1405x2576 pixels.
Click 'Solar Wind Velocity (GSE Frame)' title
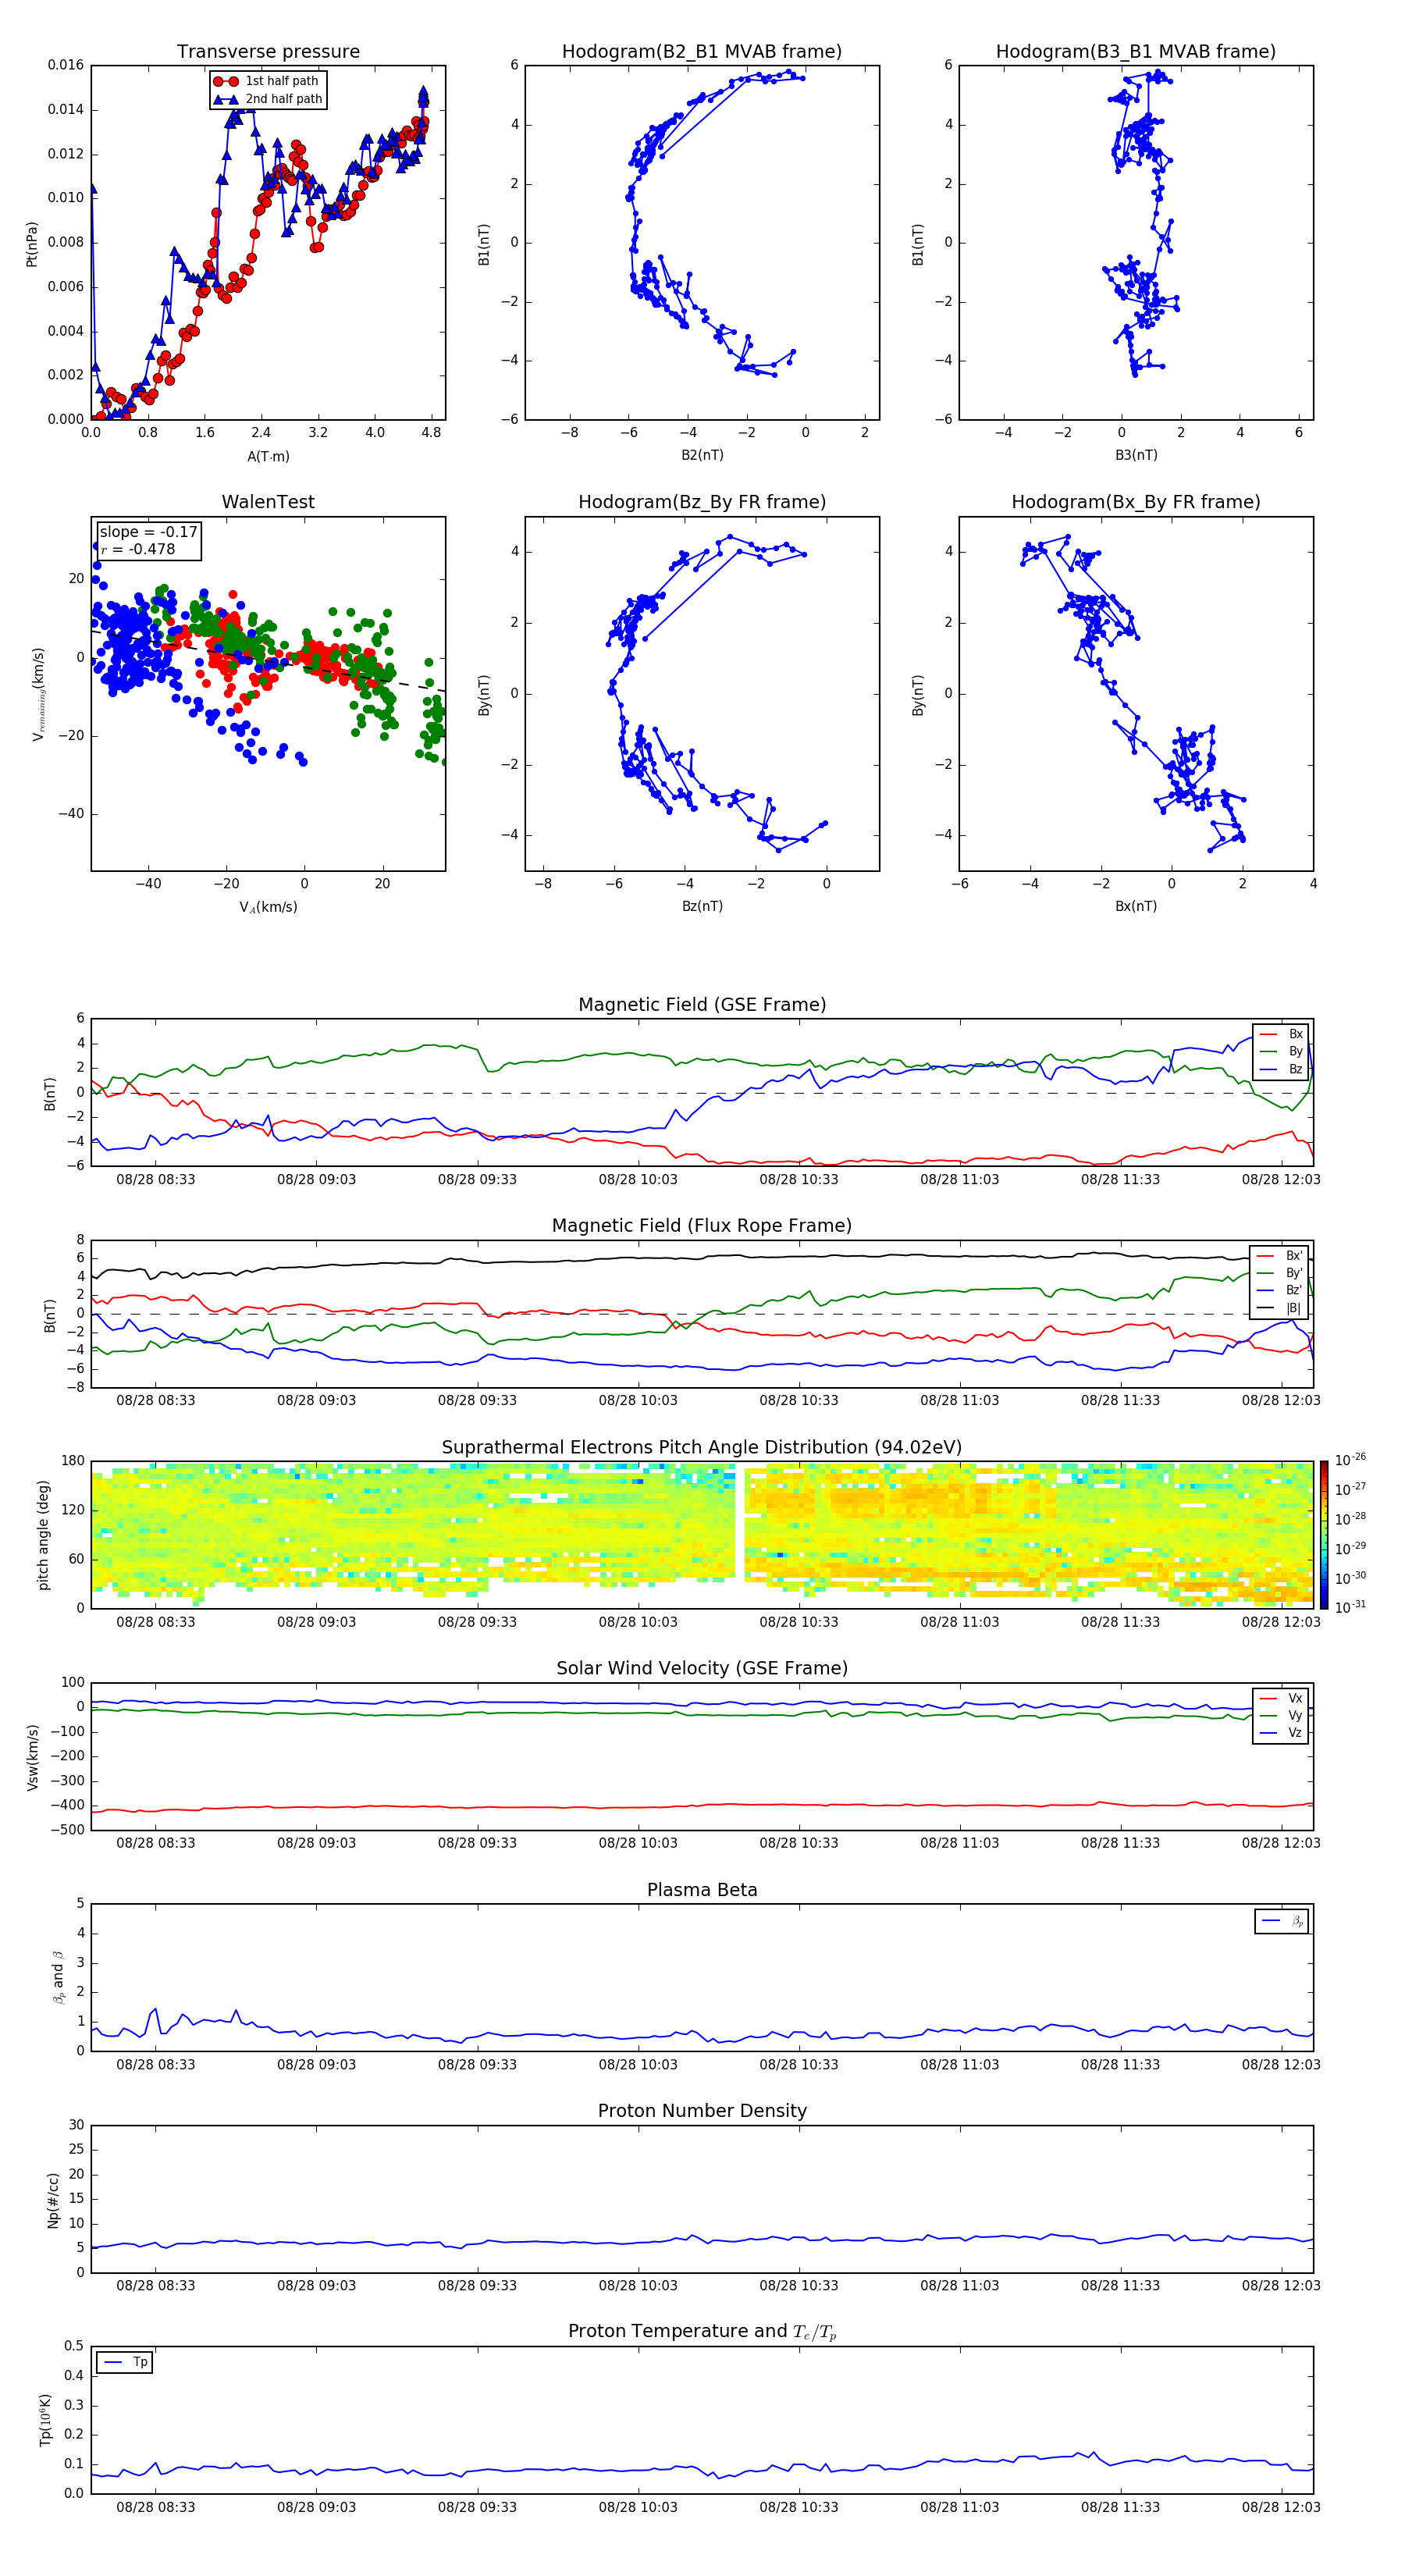coord(702,1669)
